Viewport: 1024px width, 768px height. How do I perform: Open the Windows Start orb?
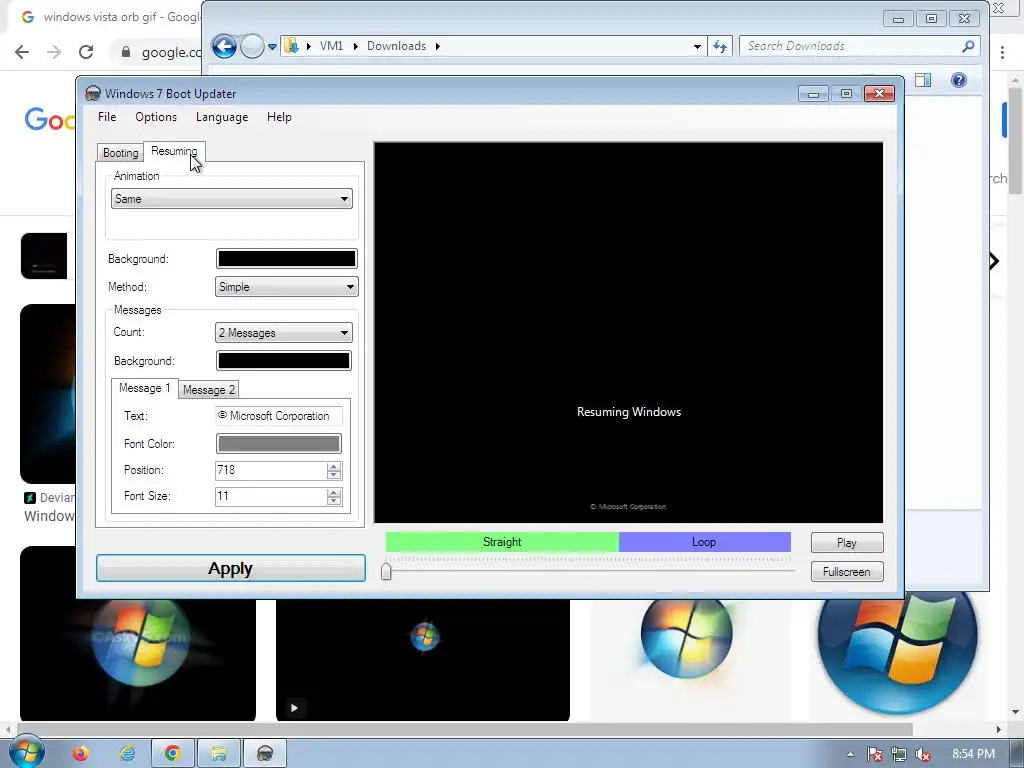point(25,752)
